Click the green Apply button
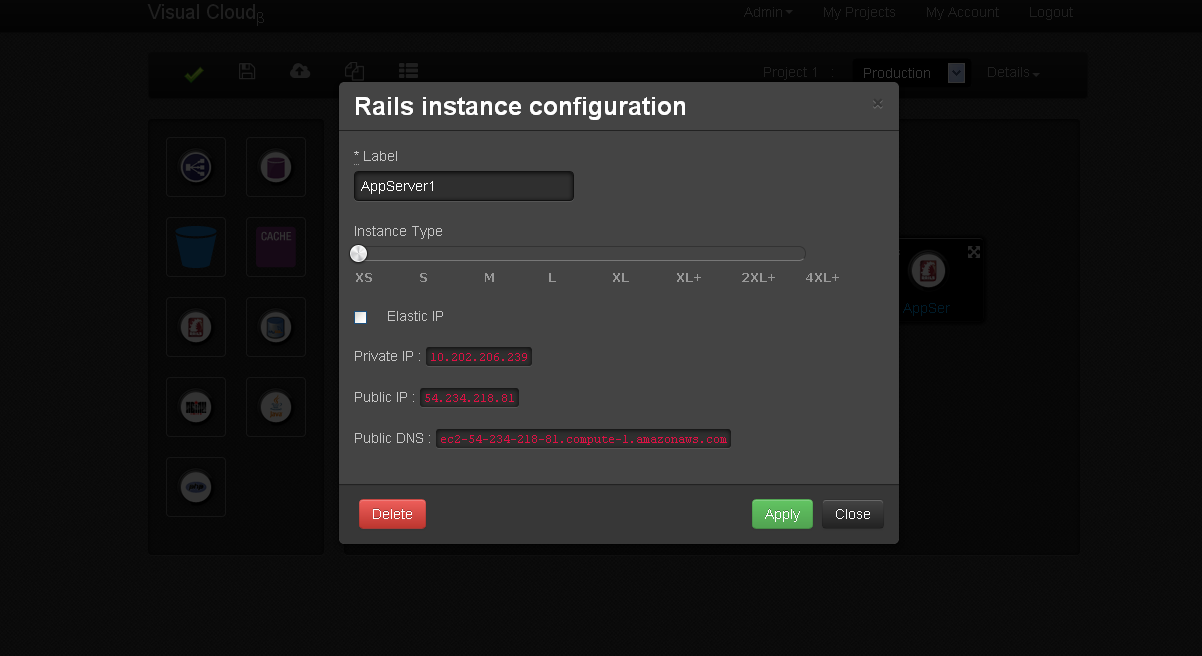 click(x=782, y=514)
